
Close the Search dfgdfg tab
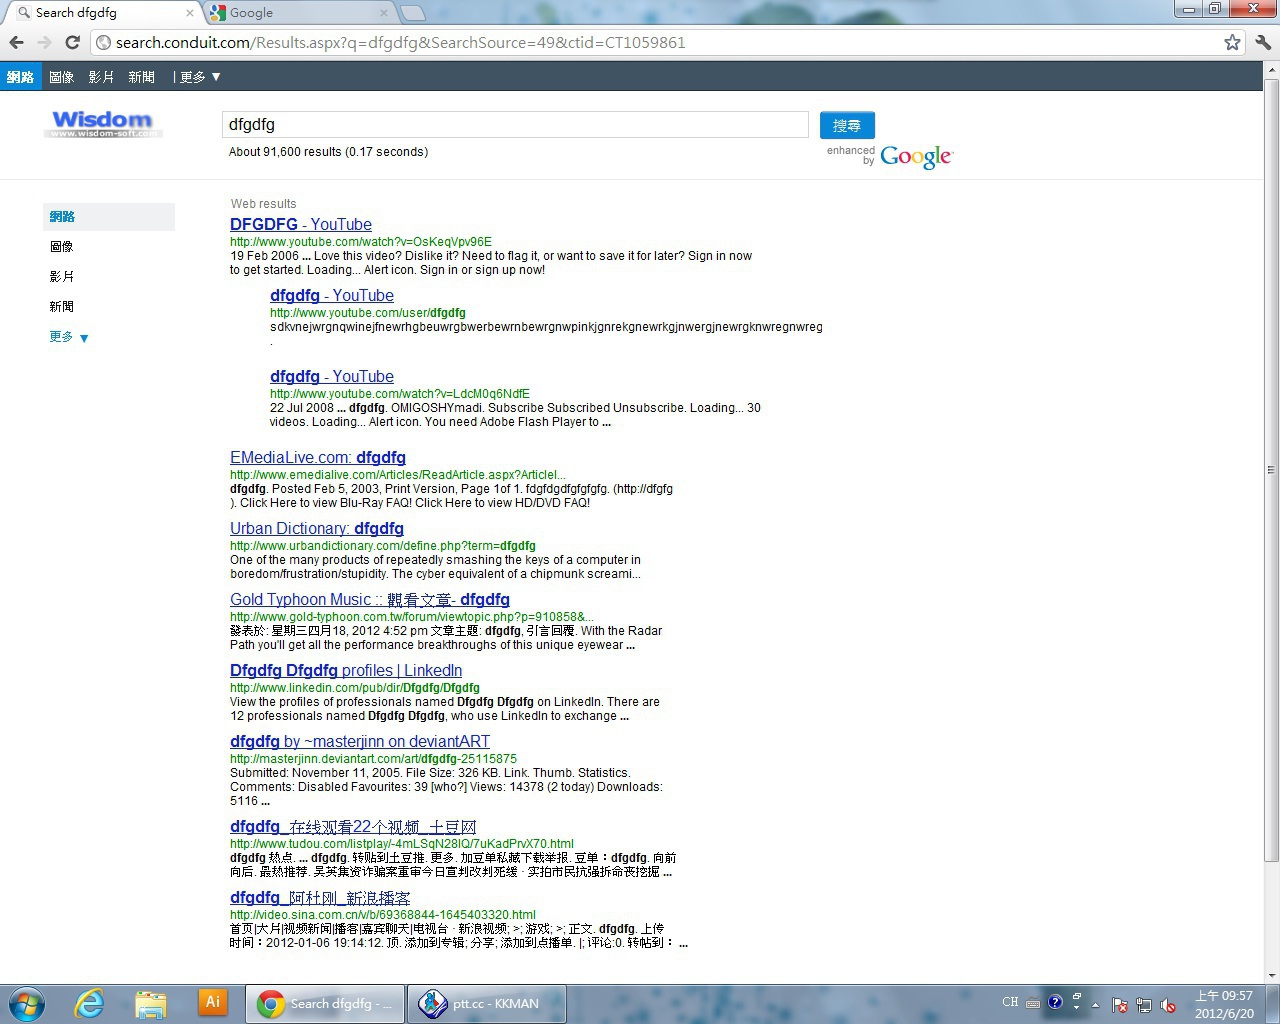190,13
